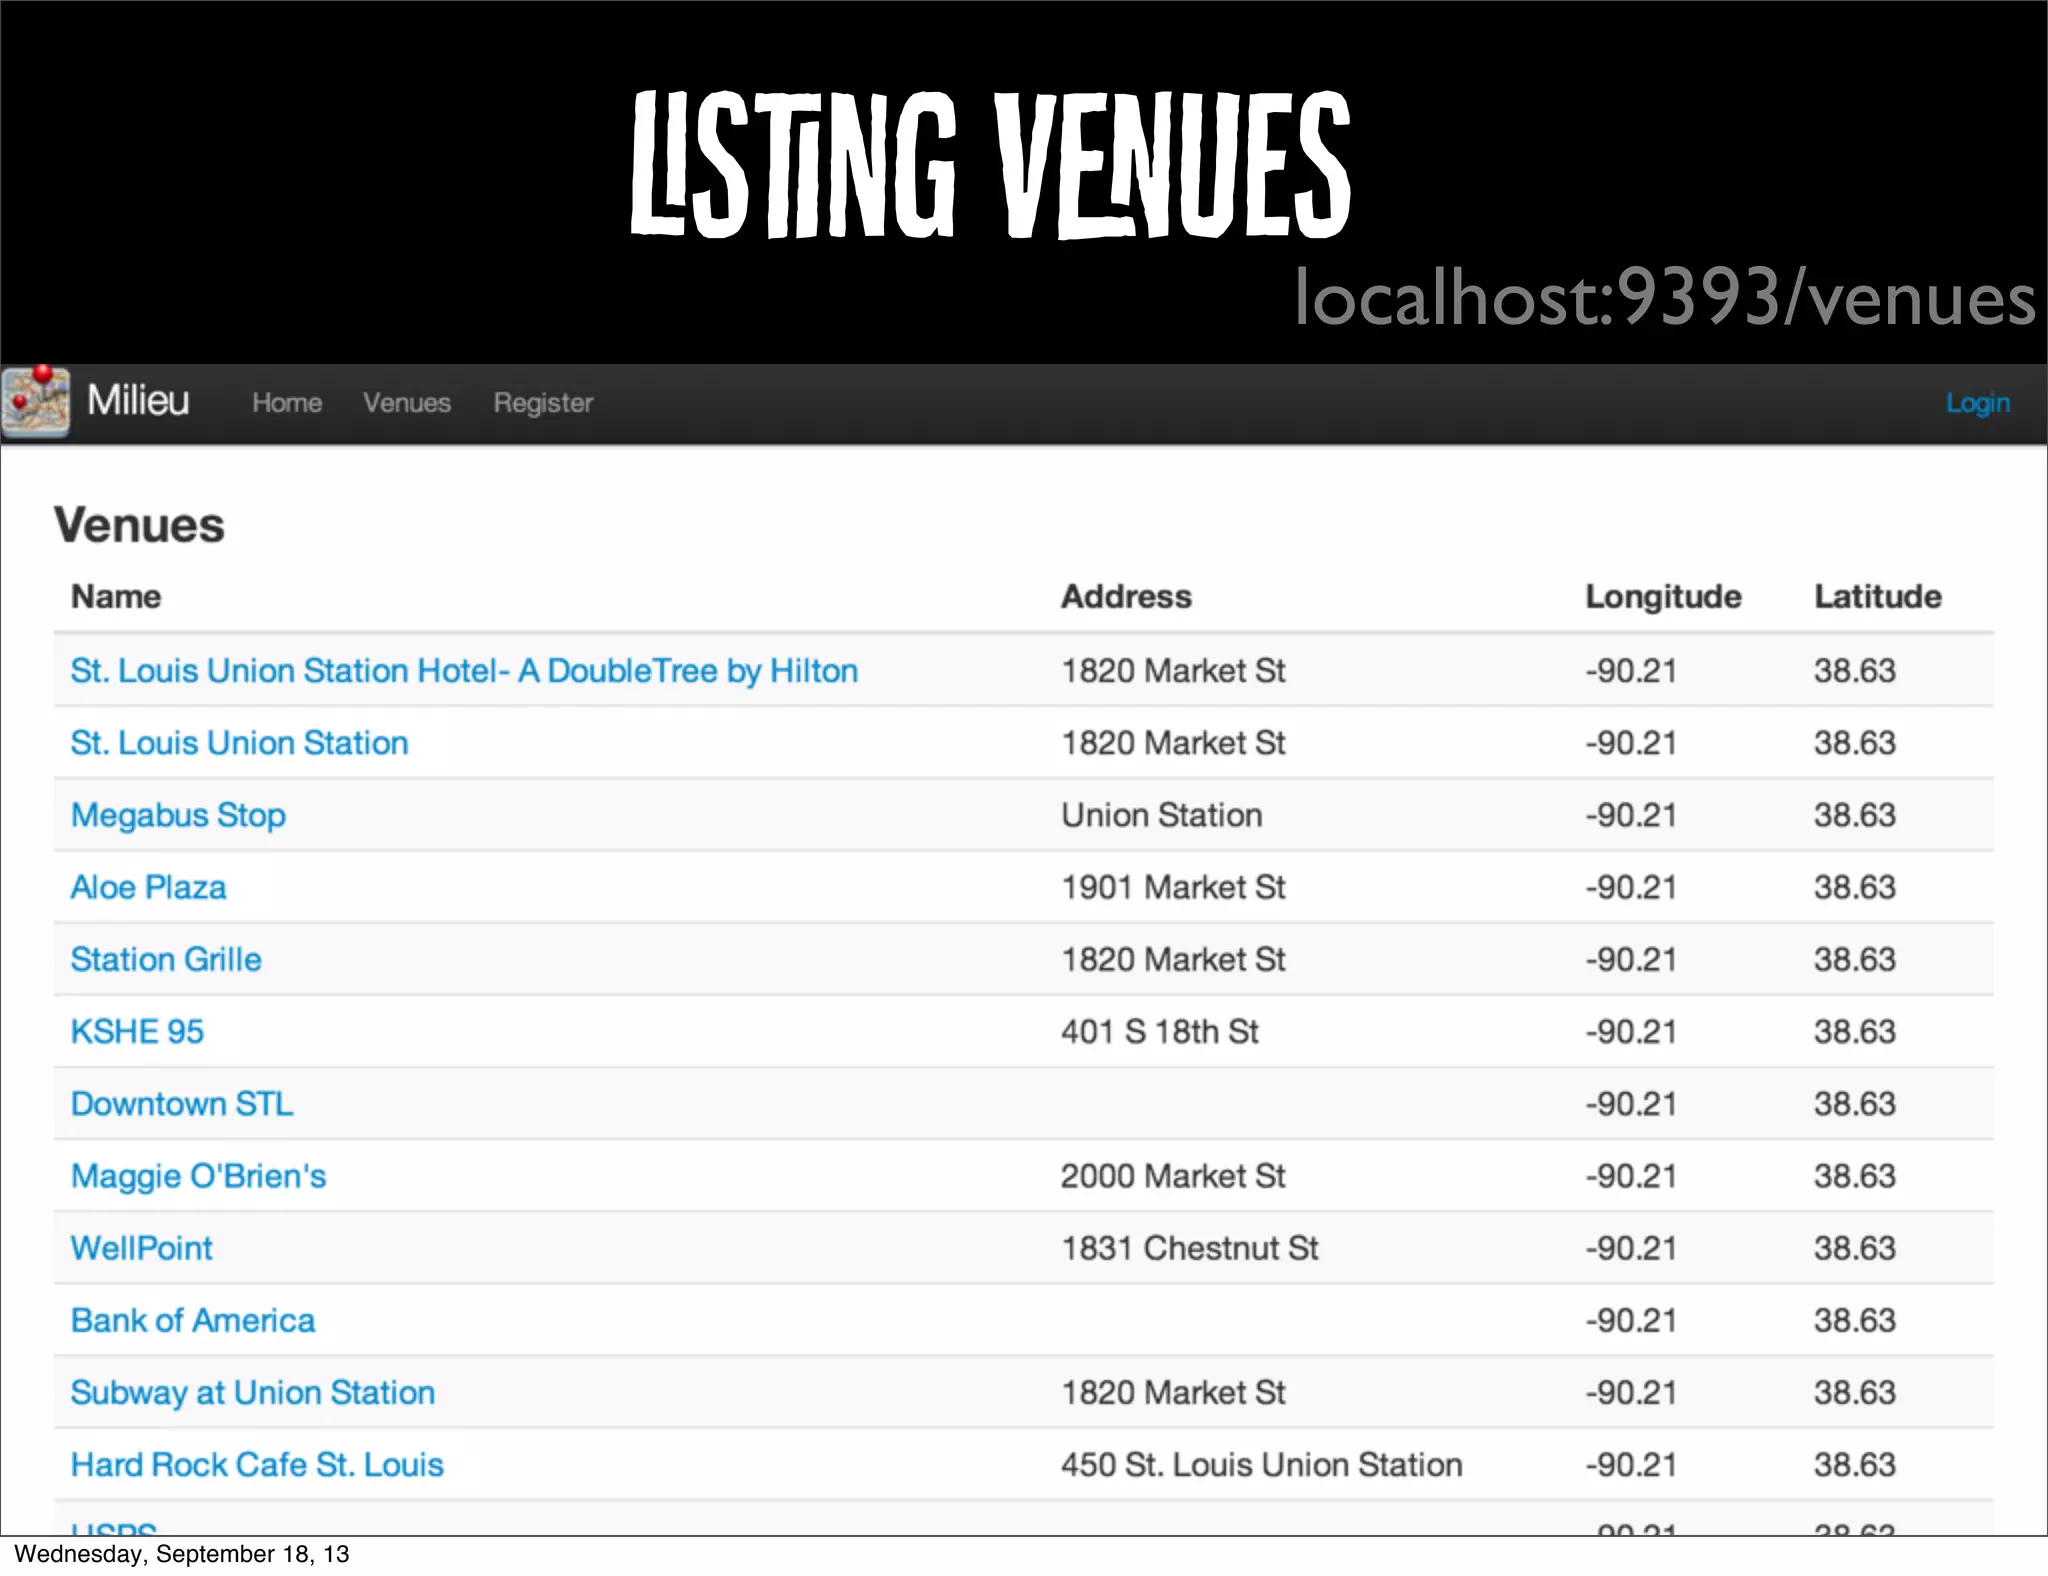Select longitude -90.21 in the KSHE 95 row
Image resolution: width=2048 pixels, height=1576 pixels.
(x=1631, y=1032)
